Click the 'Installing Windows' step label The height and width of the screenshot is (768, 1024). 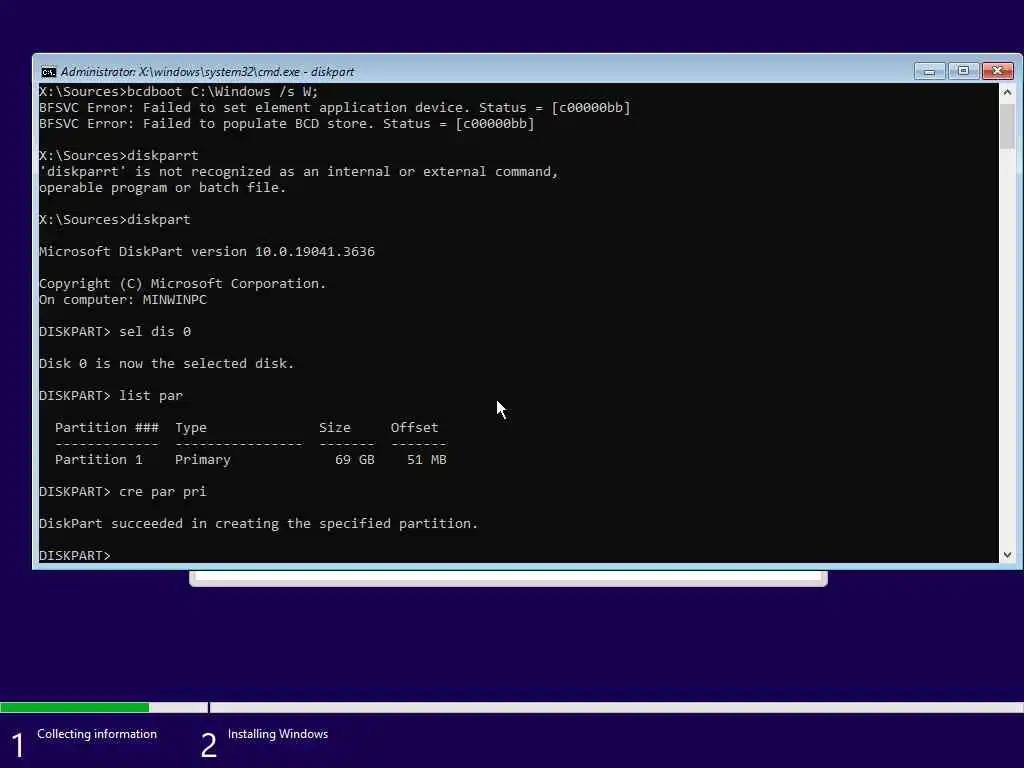(x=278, y=734)
